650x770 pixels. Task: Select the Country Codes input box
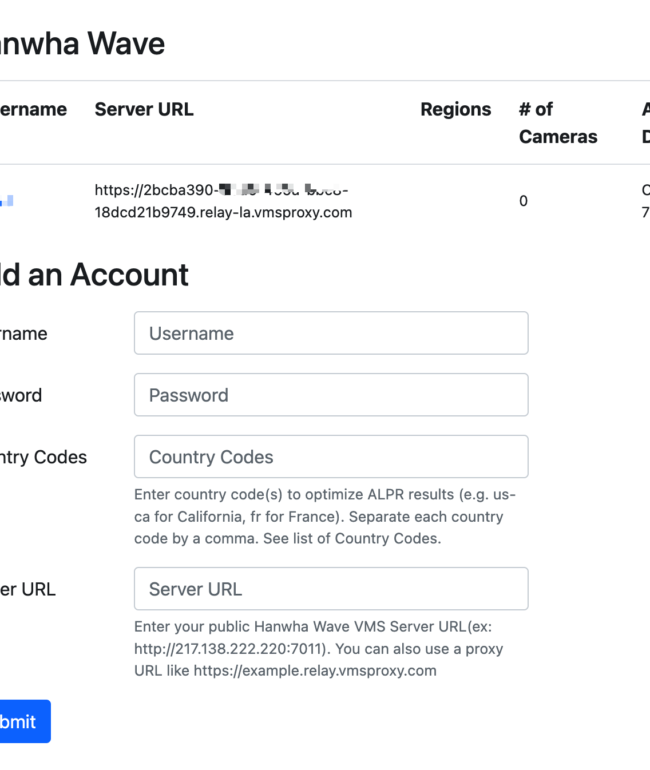click(x=331, y=457)
